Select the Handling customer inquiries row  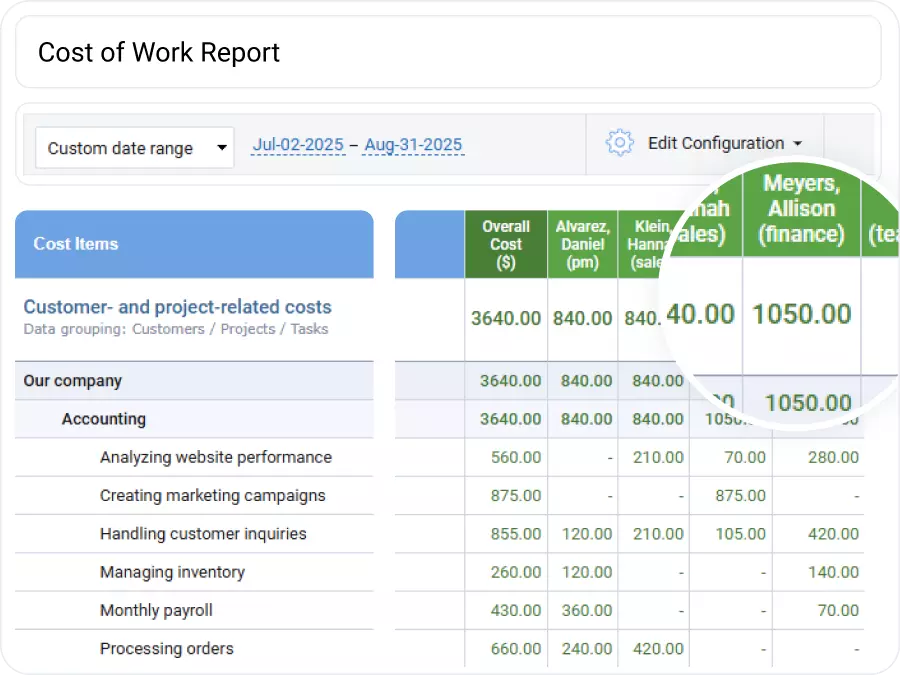pyautogui.click(x=205, y=534)
